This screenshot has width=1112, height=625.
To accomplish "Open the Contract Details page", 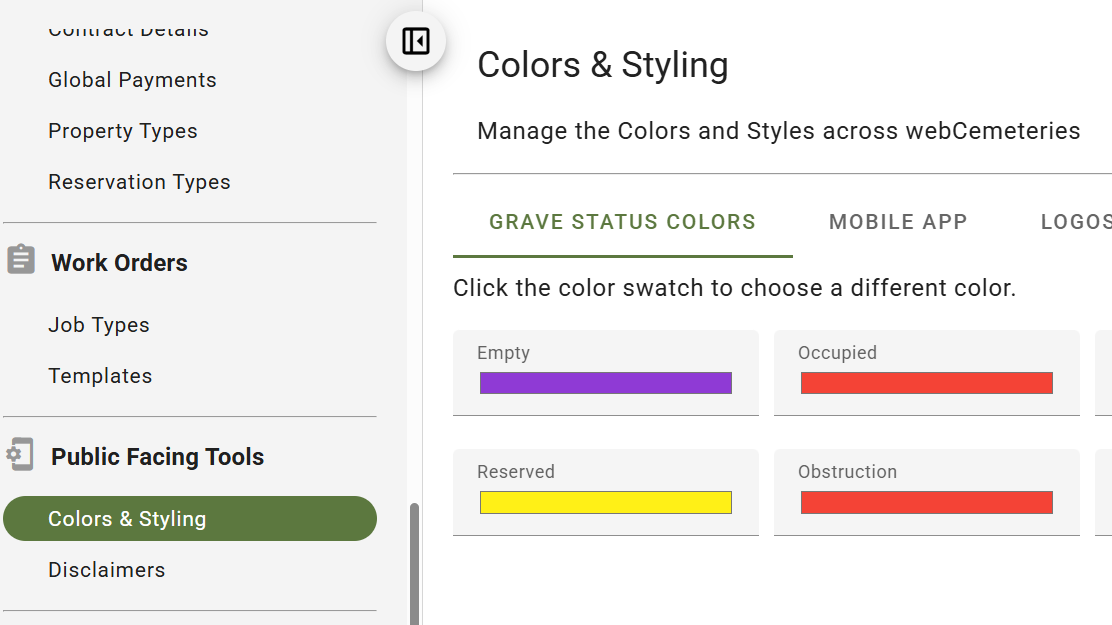I will (128, 29).
